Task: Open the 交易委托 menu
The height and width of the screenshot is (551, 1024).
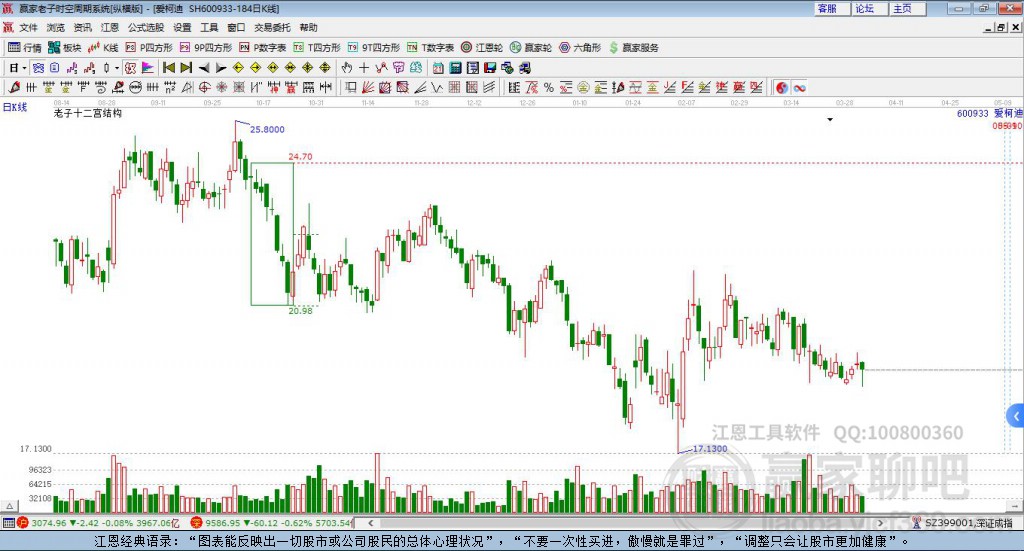Action: (272, 27)
